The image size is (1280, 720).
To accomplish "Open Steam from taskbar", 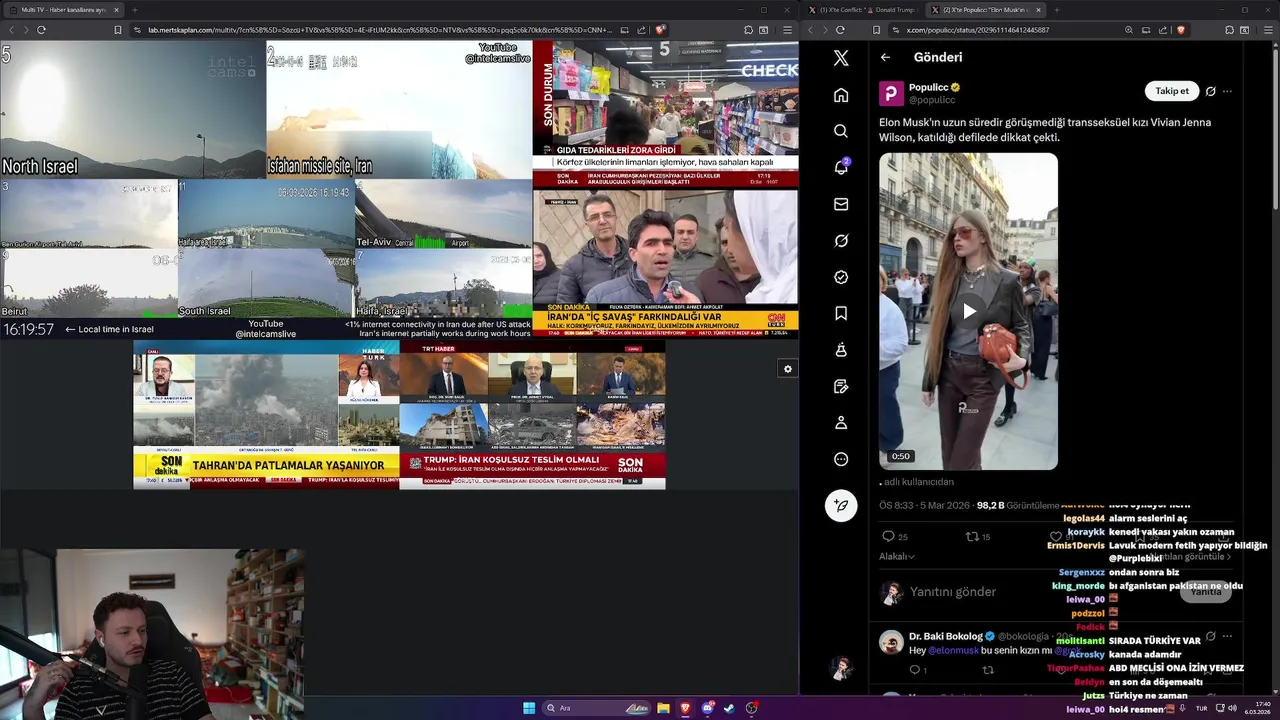I will (729, 708).
